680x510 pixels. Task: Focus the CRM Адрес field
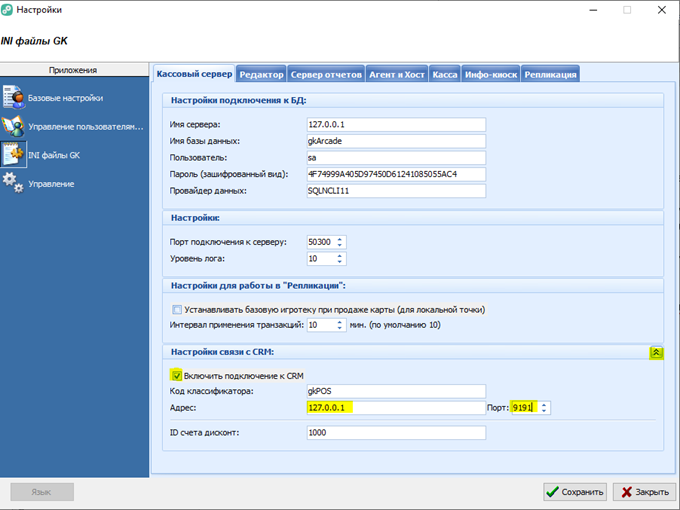396,408
